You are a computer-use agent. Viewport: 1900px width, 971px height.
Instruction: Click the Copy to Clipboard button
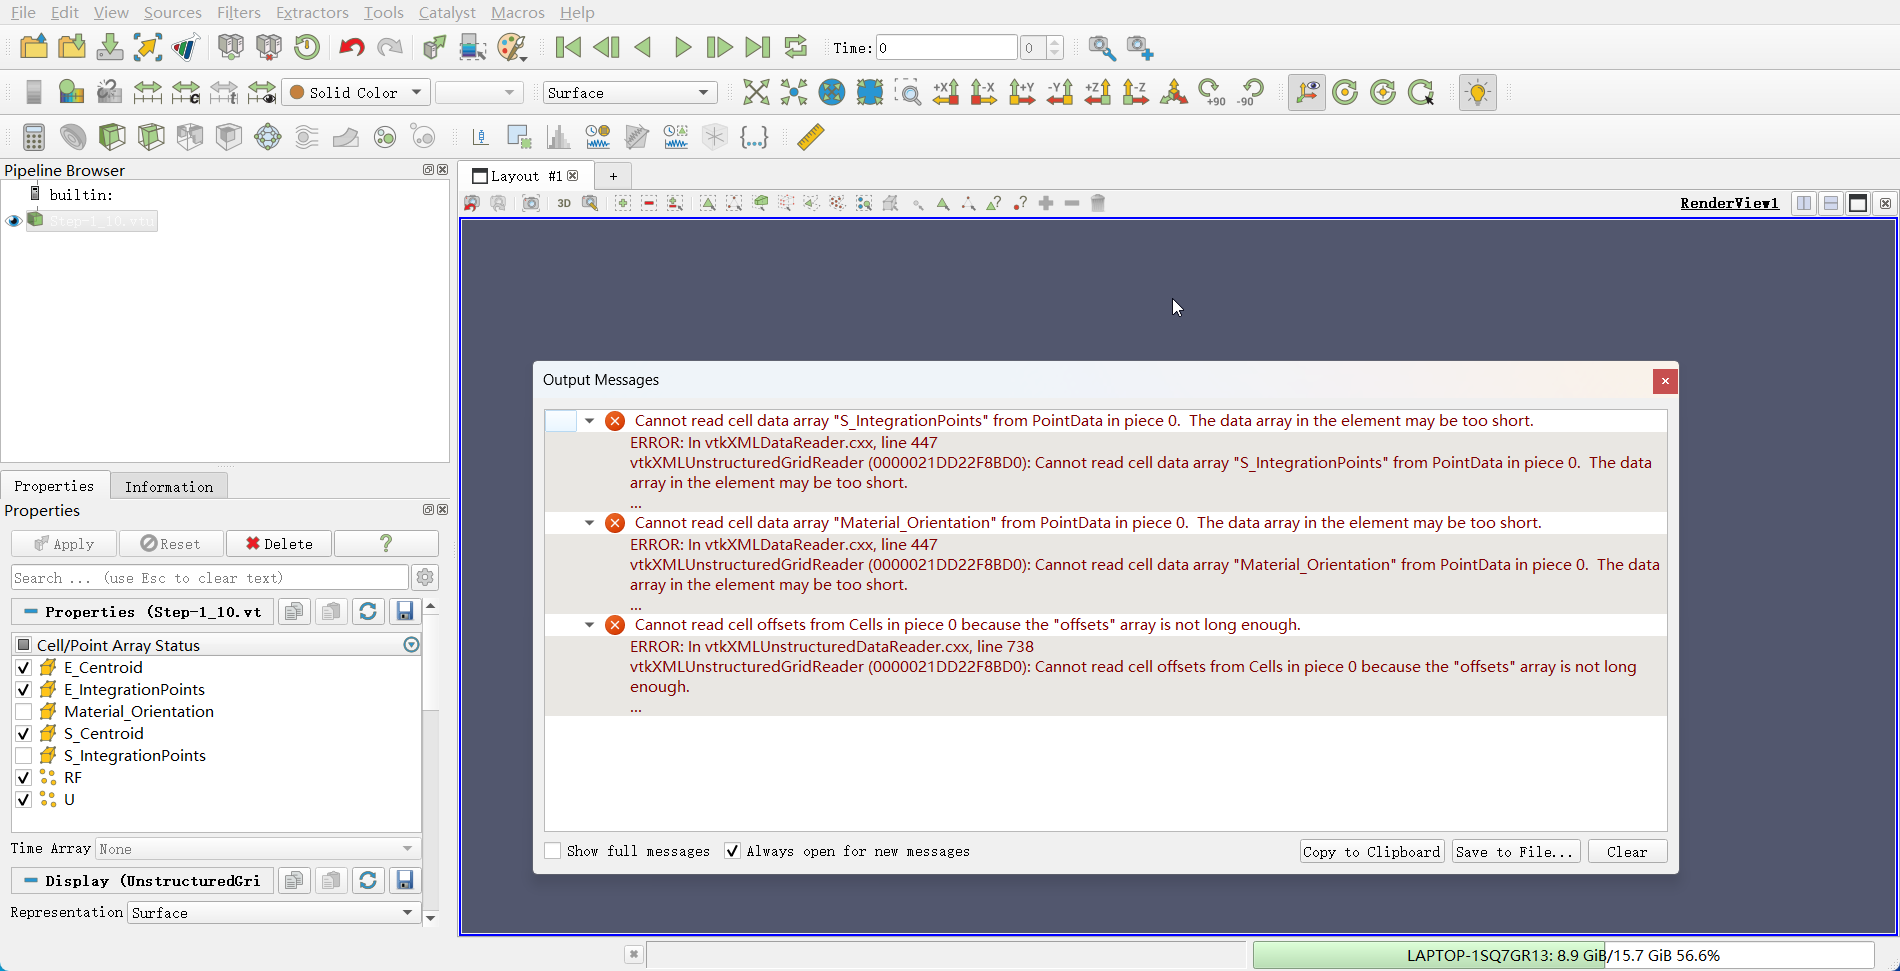pyautogui.click(x=1371, y=851)
